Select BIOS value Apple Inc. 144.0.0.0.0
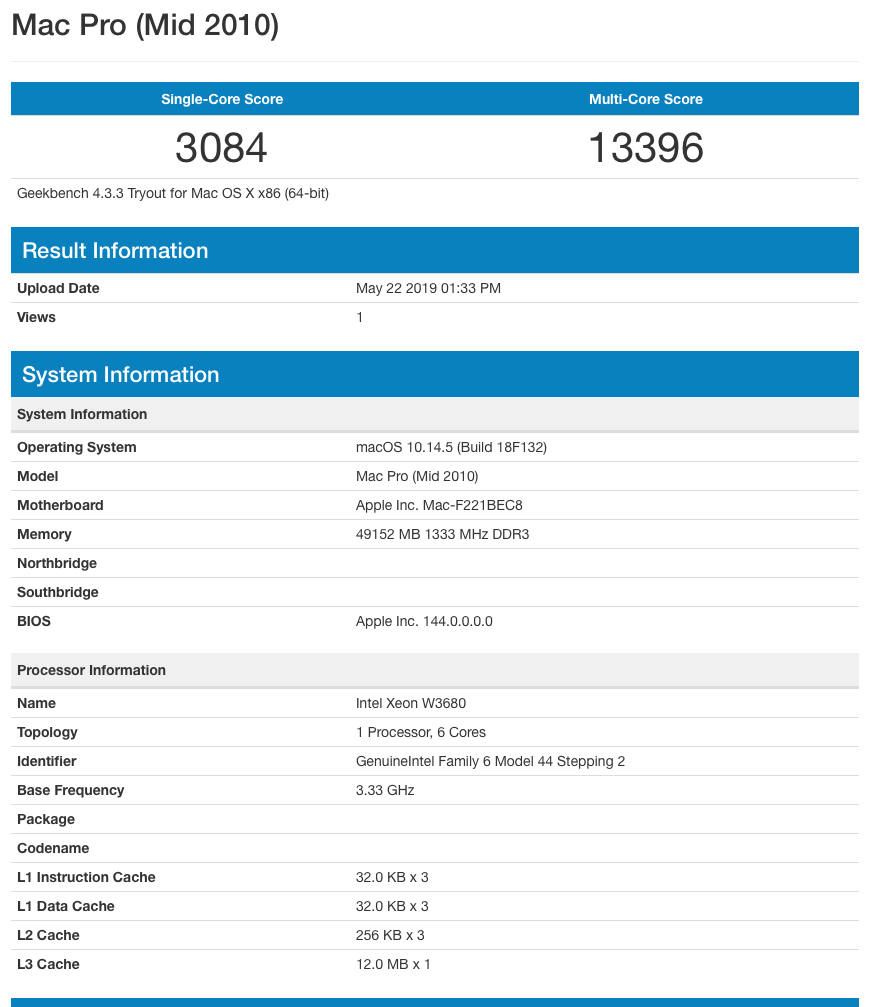Screen dimensions: 870x1007 pos(424,621)
